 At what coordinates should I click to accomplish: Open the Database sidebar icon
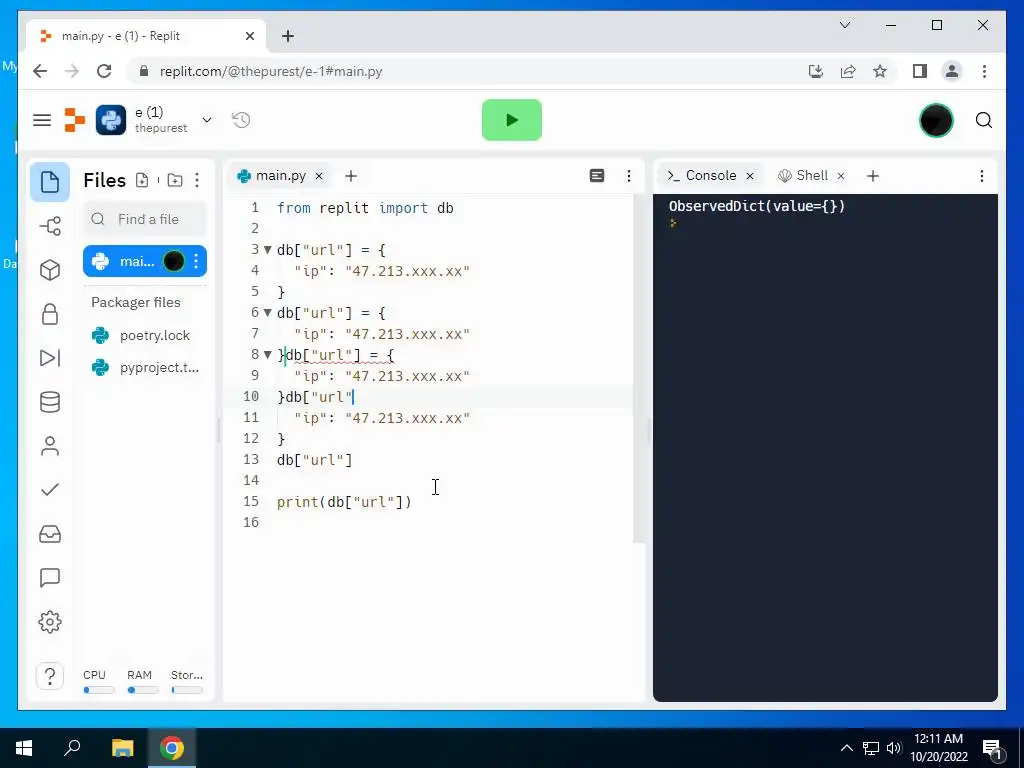click(50, 402)
